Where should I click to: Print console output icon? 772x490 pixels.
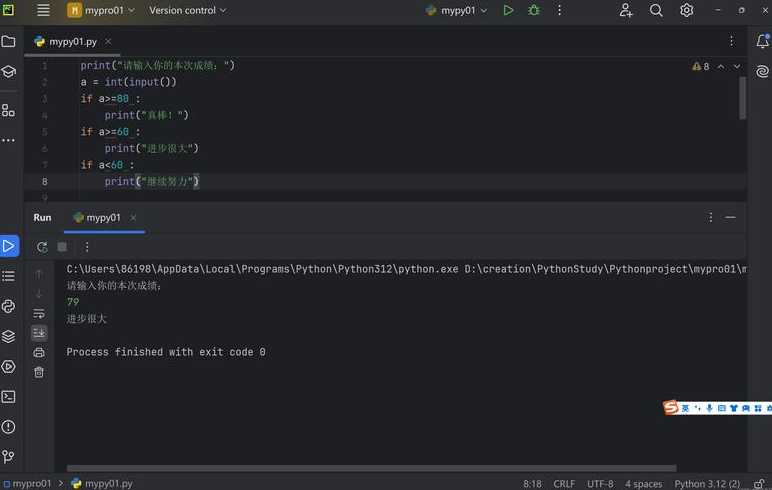(39, 353)
